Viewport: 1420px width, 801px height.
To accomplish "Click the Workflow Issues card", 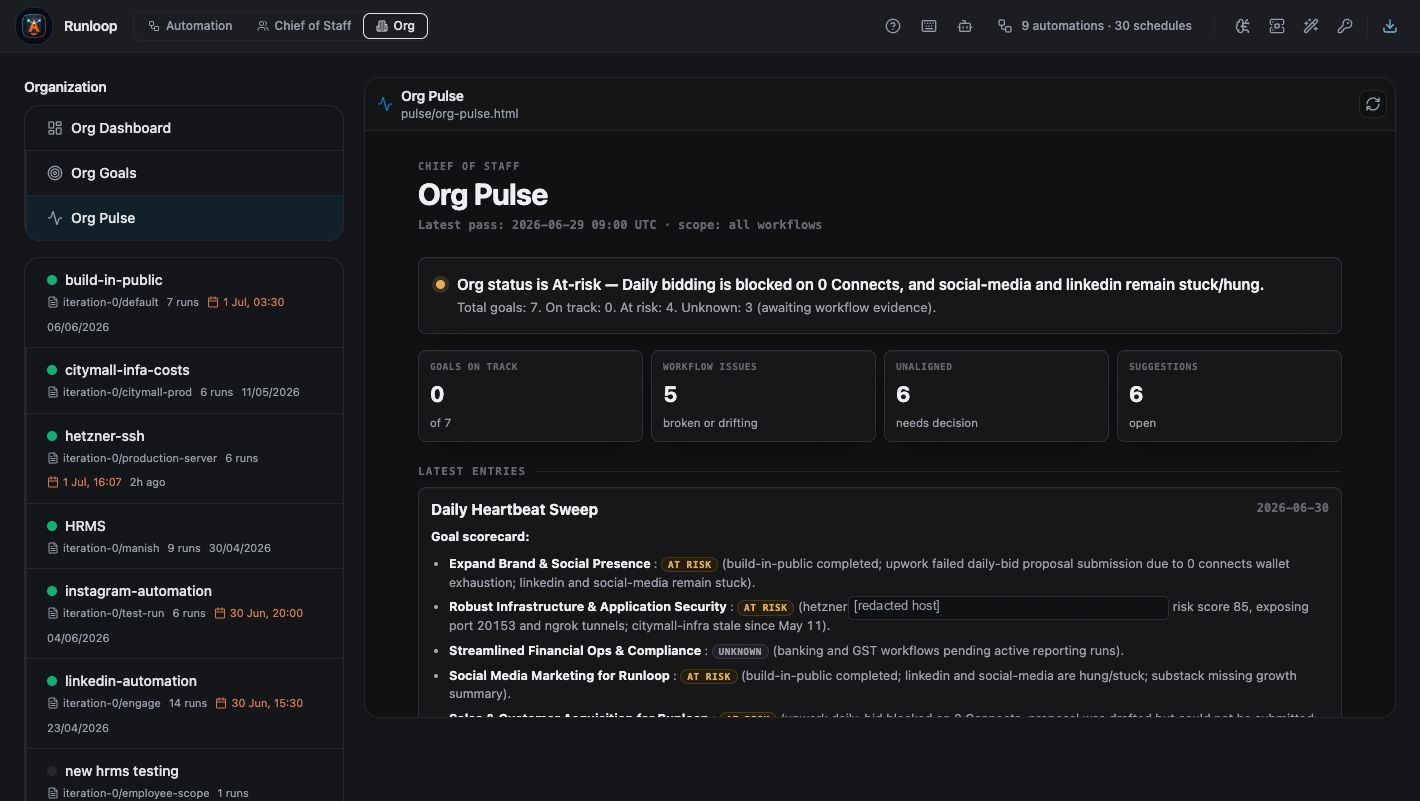I will (763, 396).
